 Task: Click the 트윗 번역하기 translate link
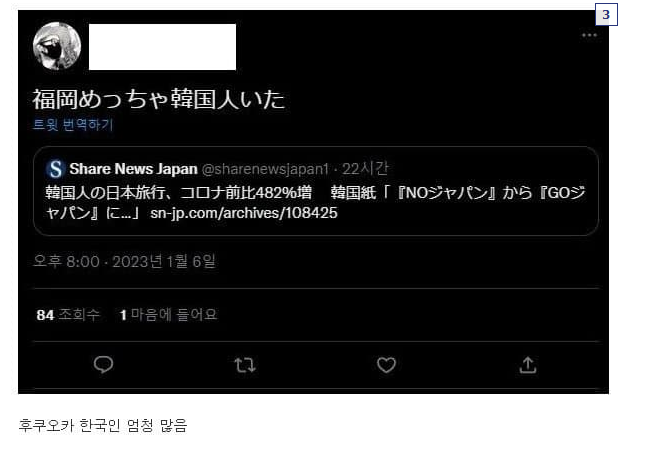click(73, 124)
